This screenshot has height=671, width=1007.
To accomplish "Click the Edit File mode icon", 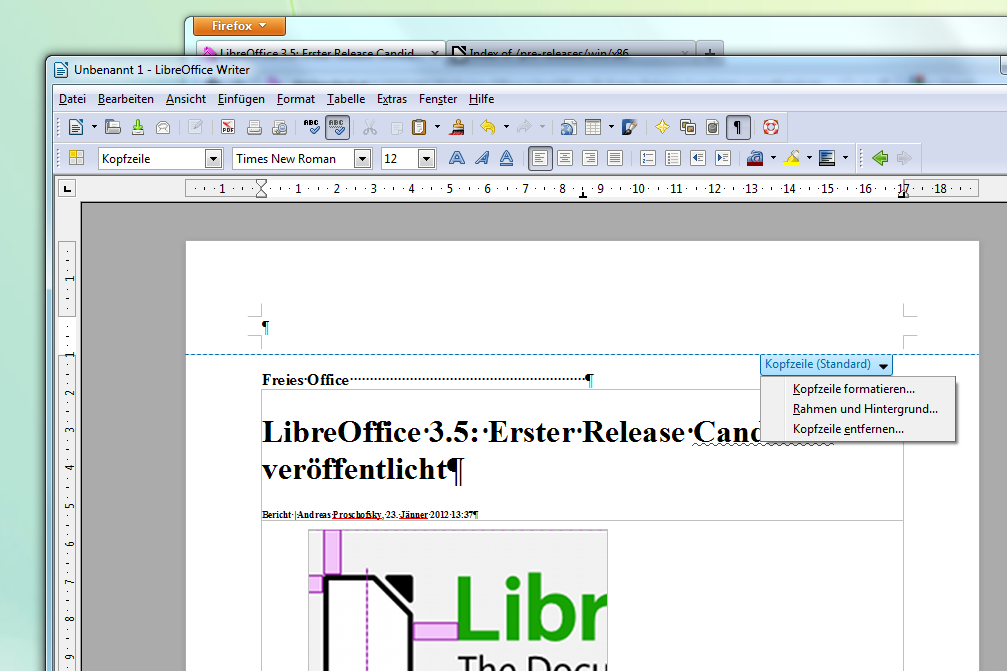I will (x=195, y=127).
